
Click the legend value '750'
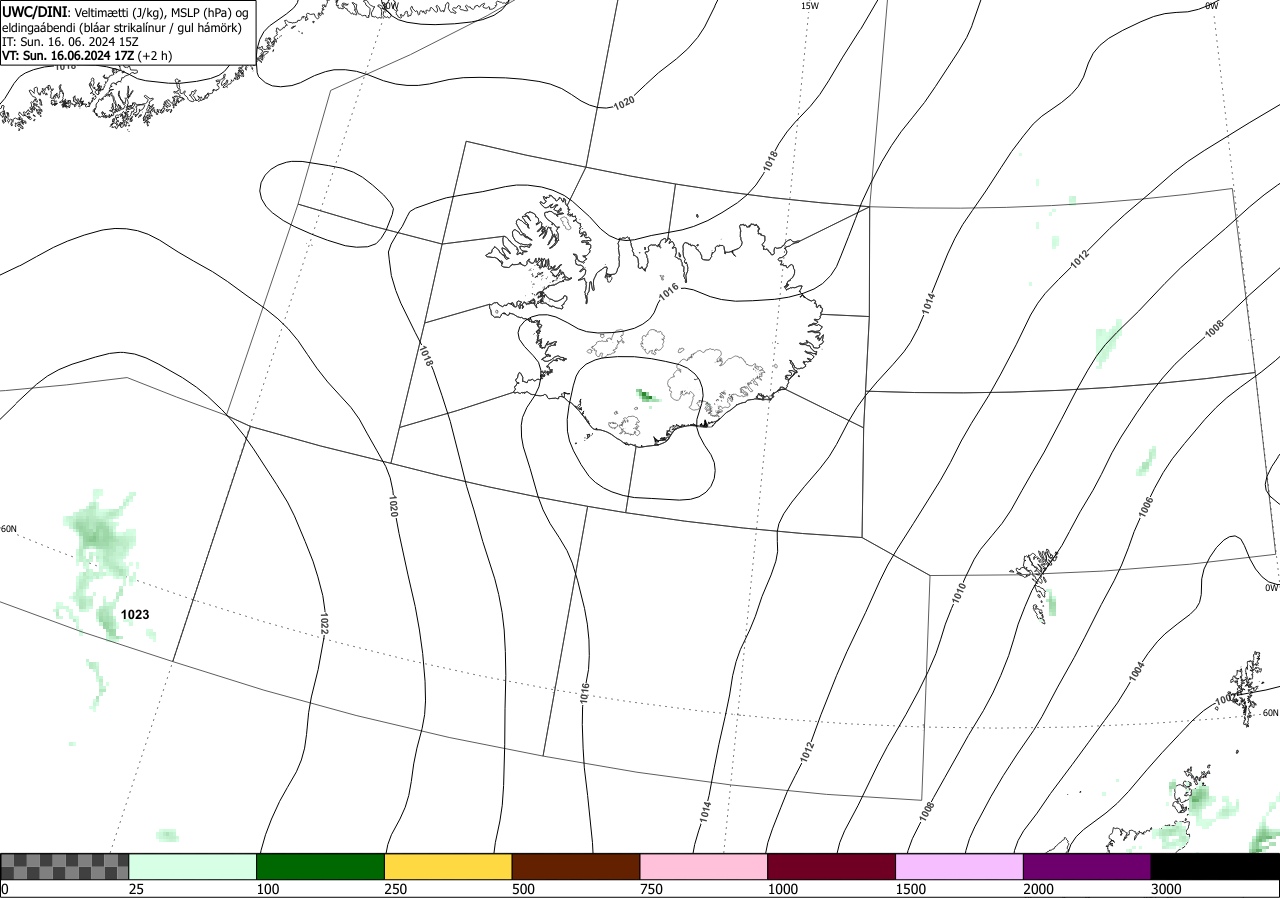point(651,889)
